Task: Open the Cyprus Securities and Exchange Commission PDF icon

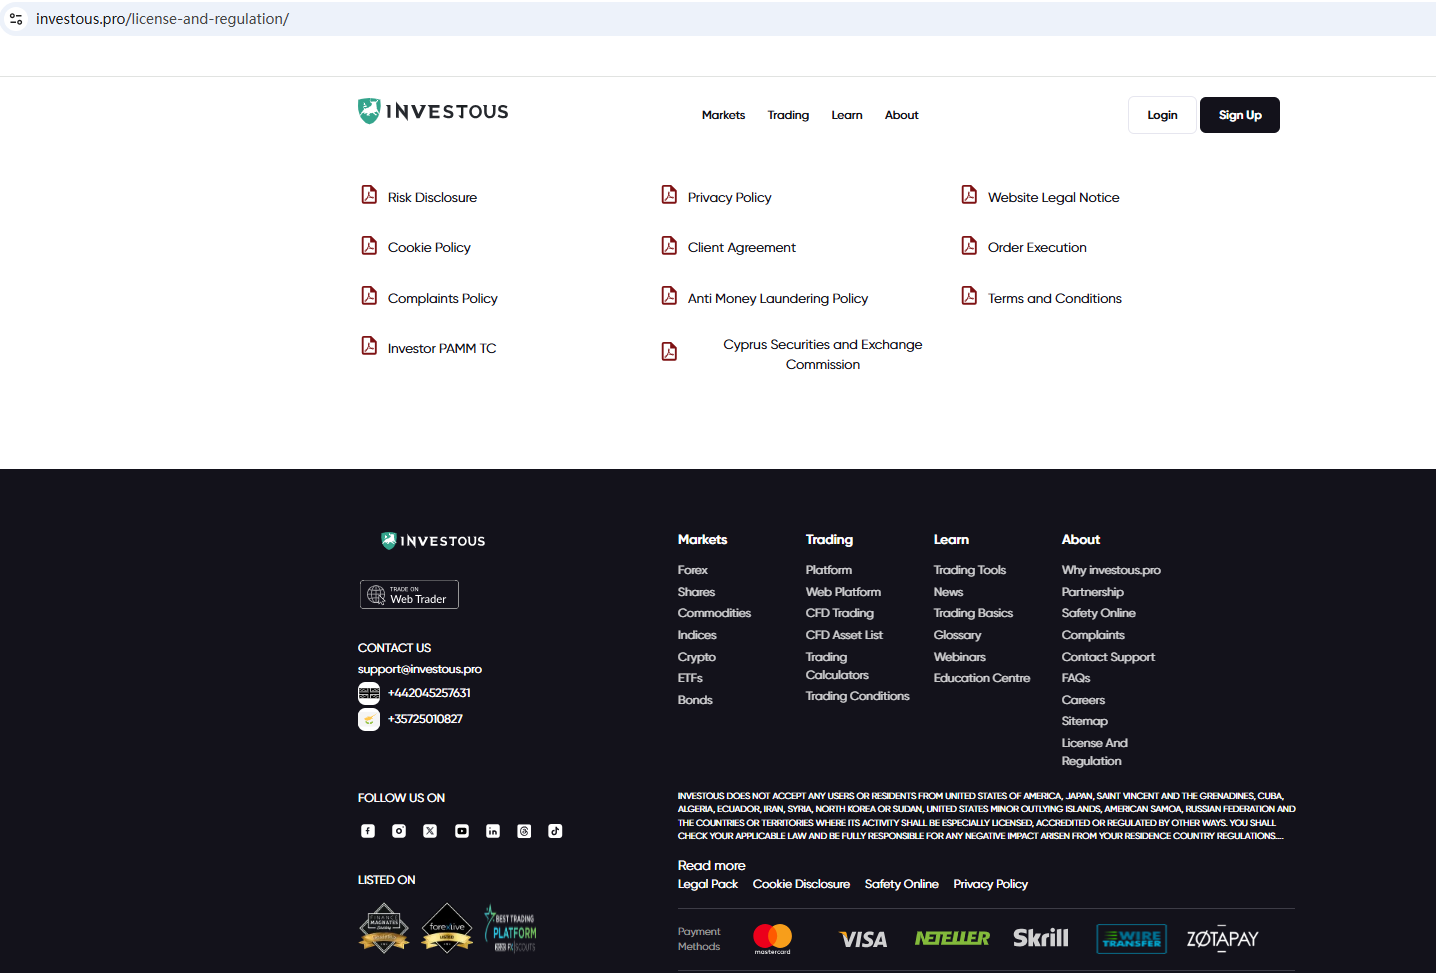Action: point(669,352)
